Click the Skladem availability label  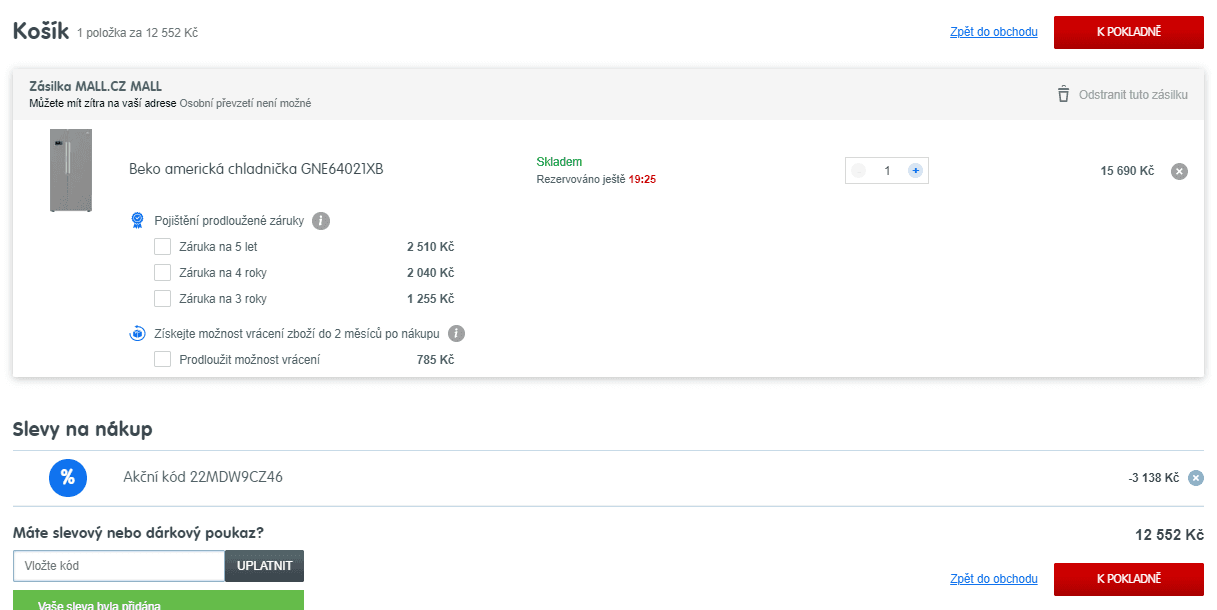559,162
